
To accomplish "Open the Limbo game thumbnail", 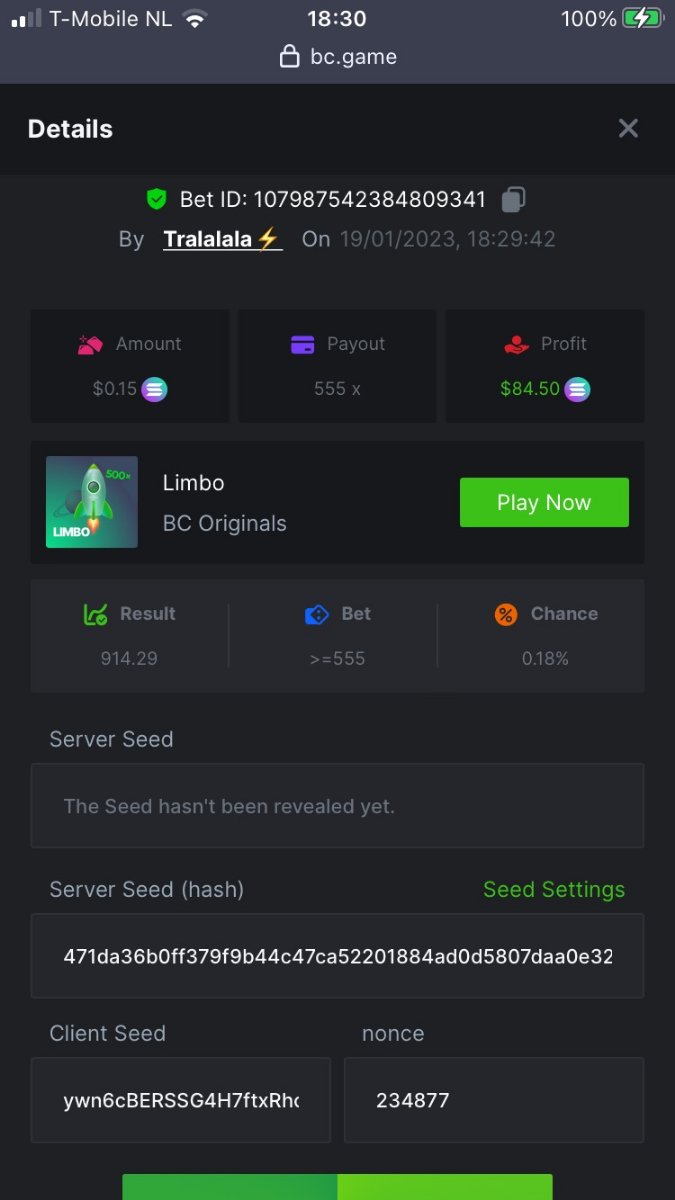I will pos(92,502).
